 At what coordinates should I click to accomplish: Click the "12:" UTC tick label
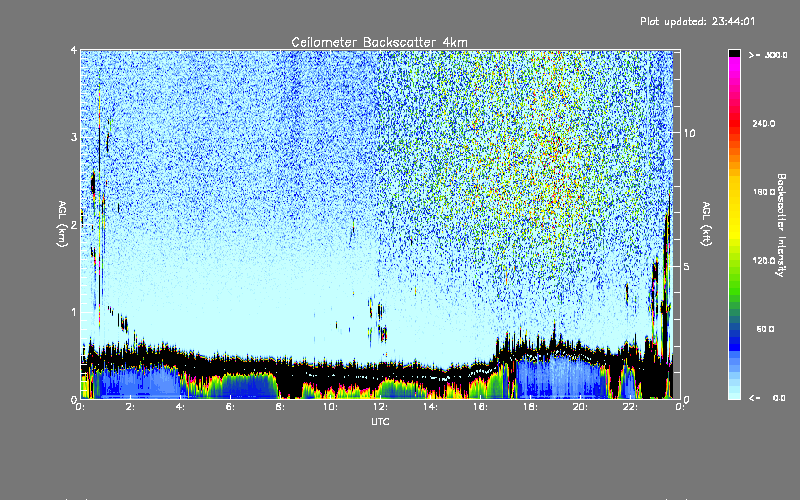click(x=380, y=407)
